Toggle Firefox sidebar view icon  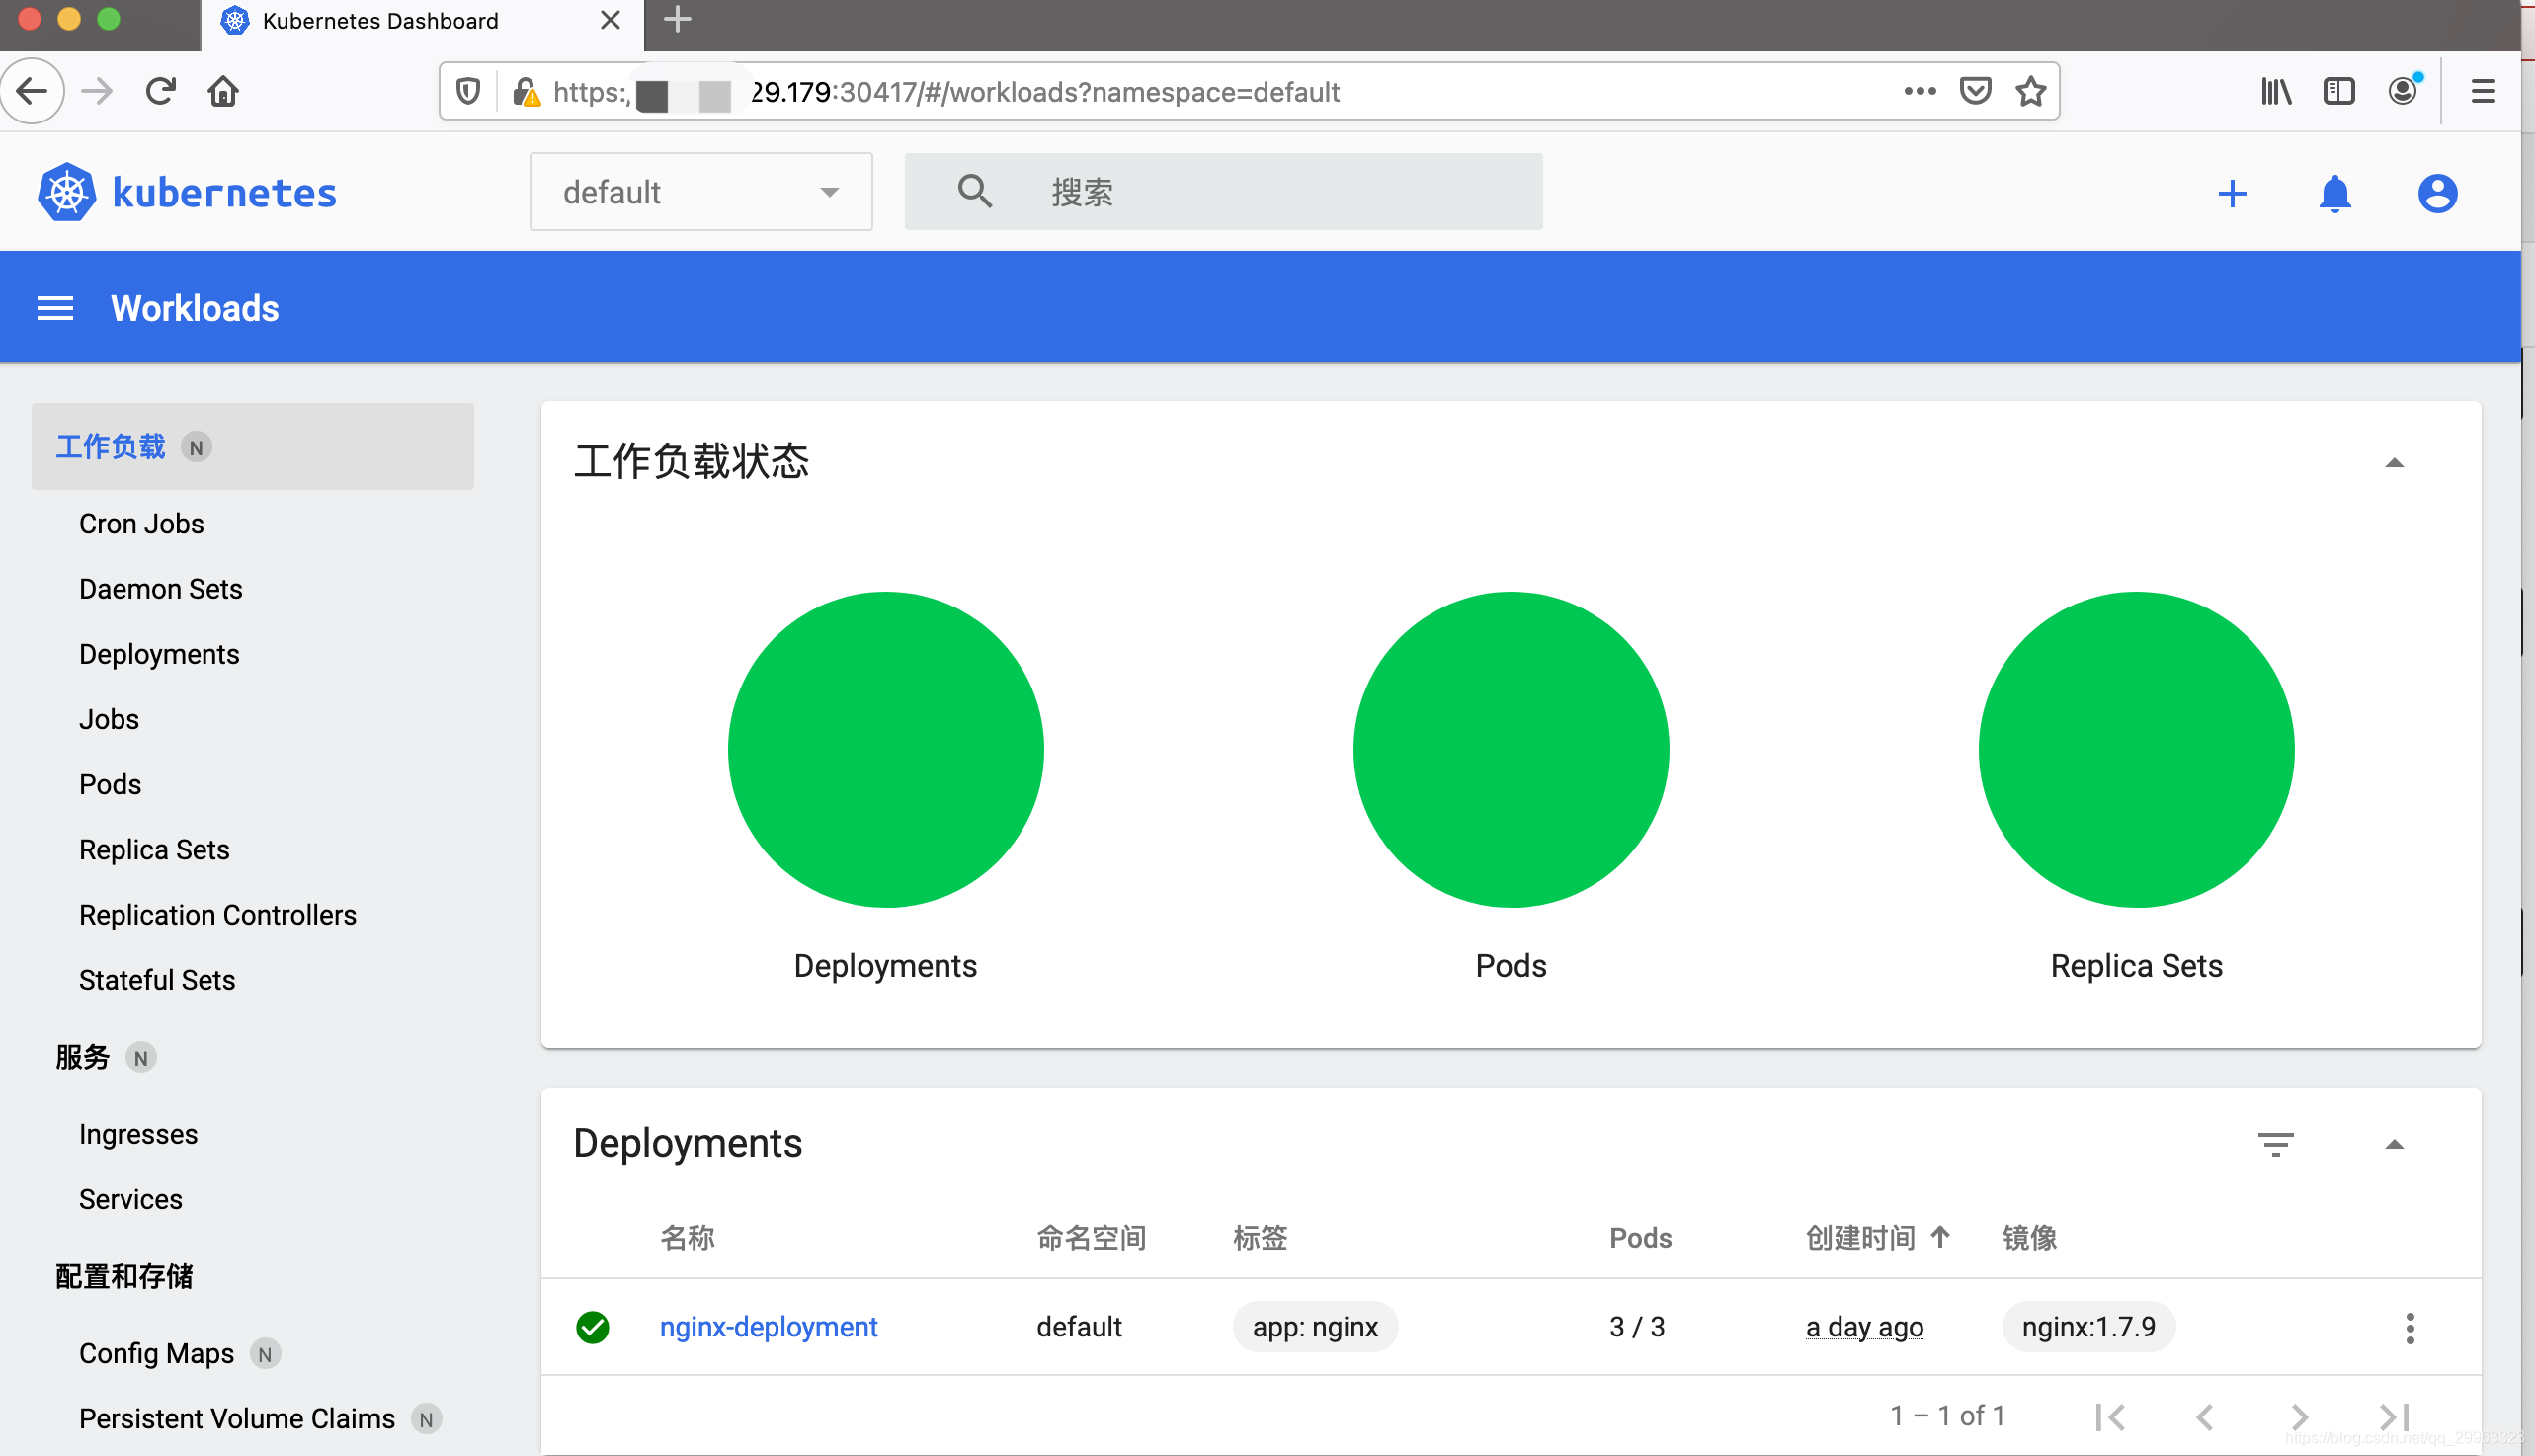[x=2338, y=92]
